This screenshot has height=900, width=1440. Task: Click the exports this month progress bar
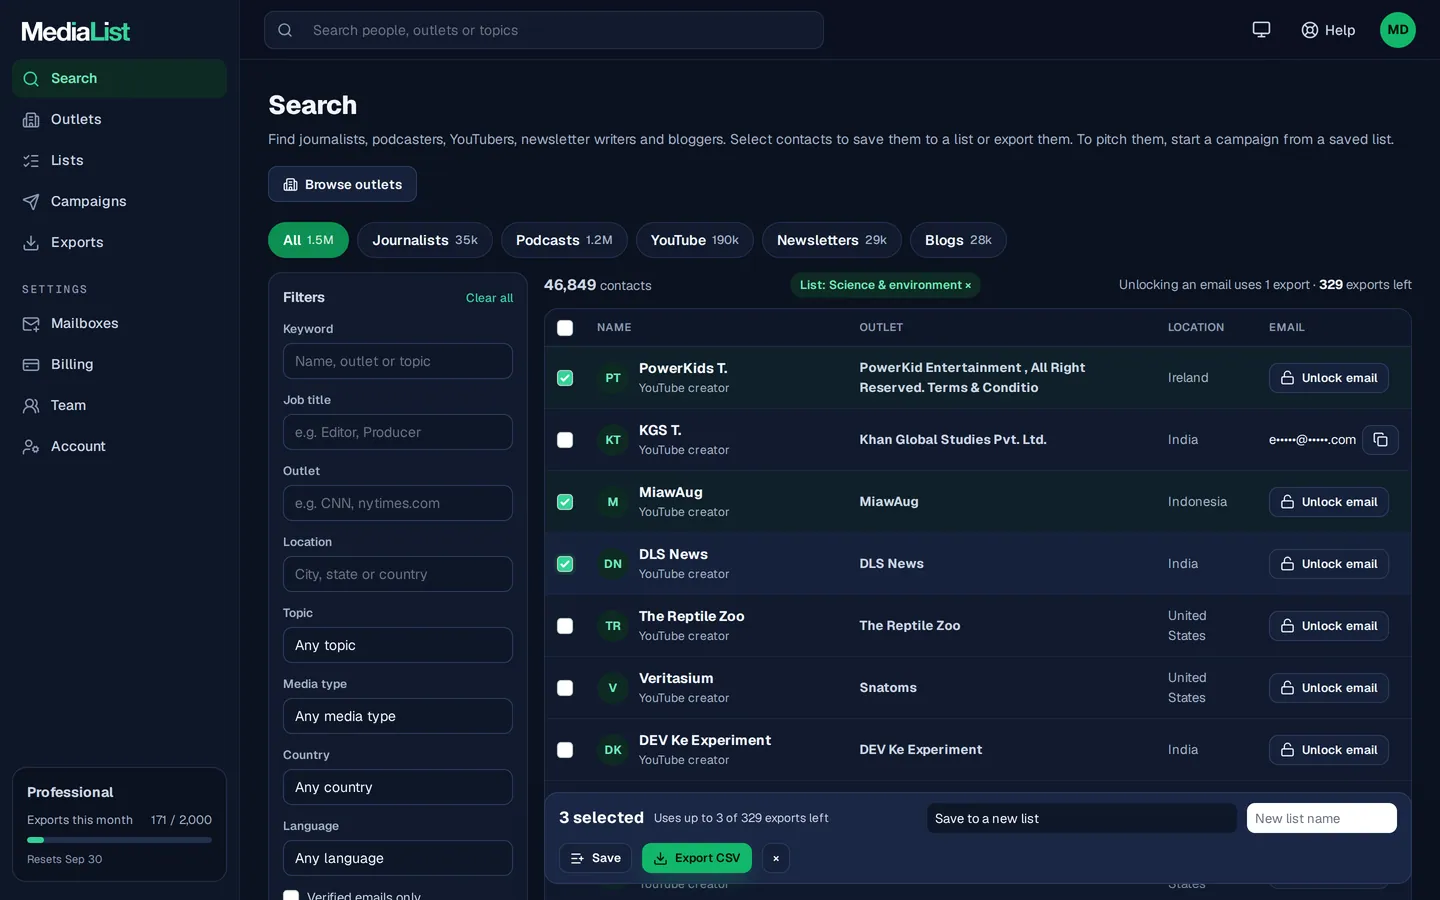tap(119, 840)
